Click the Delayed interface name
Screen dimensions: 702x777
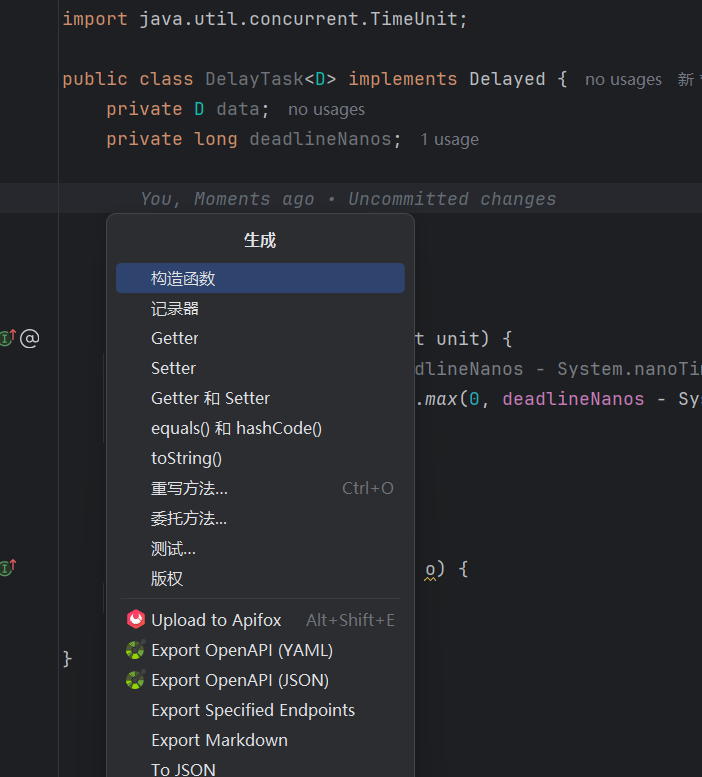point(507,79)
